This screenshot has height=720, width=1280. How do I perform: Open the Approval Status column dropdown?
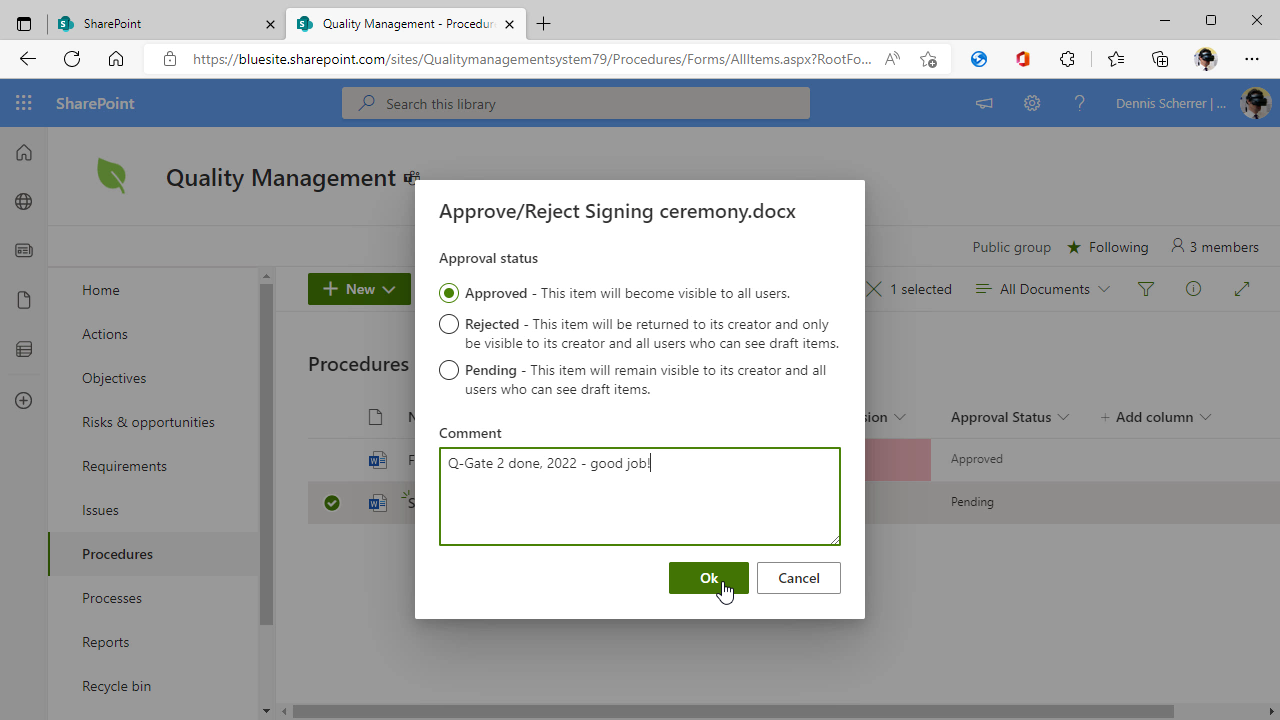[1063, 417]
